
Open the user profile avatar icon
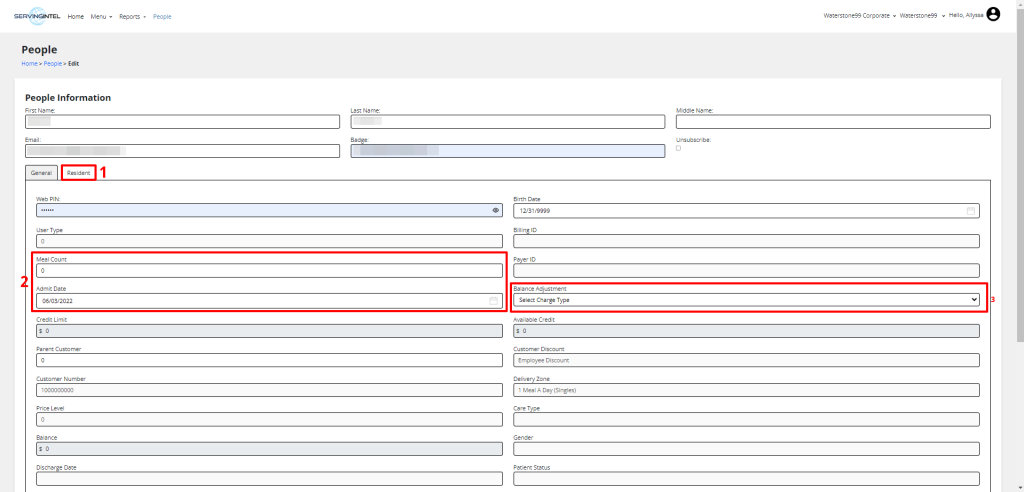point(993,15)
